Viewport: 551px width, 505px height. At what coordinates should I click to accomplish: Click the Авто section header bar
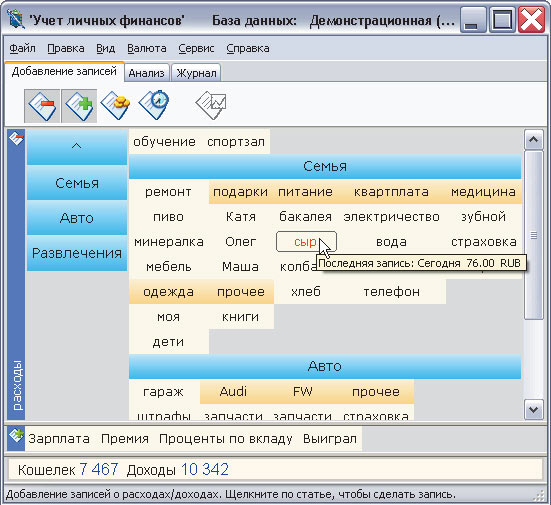pyautogui.click(x=325, y=366)
